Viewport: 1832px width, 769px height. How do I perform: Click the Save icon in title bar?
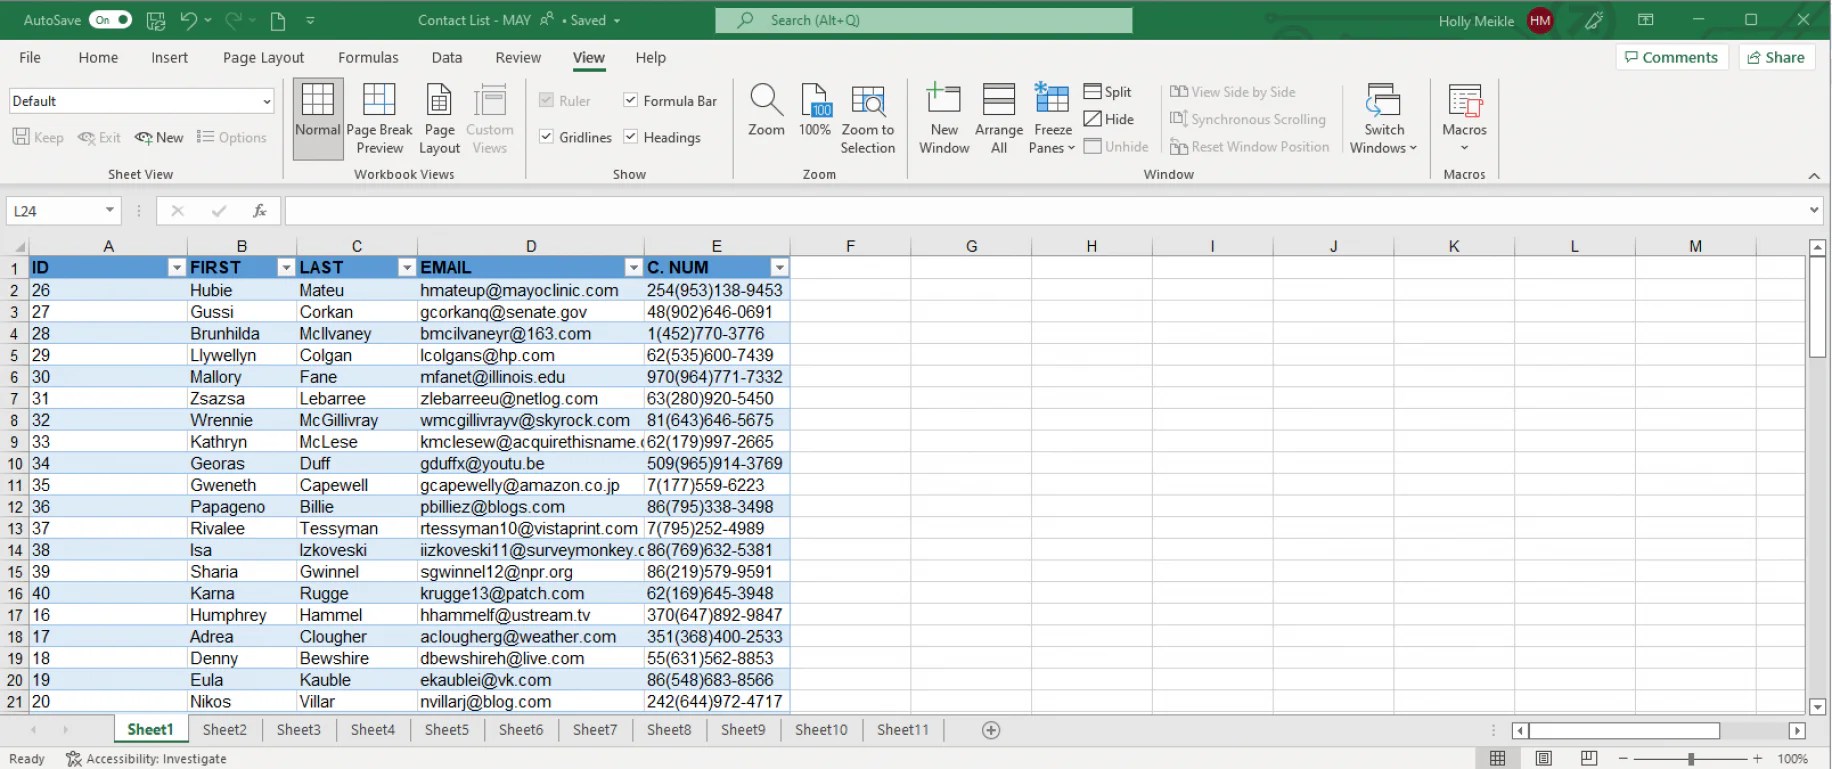point(155,20)
